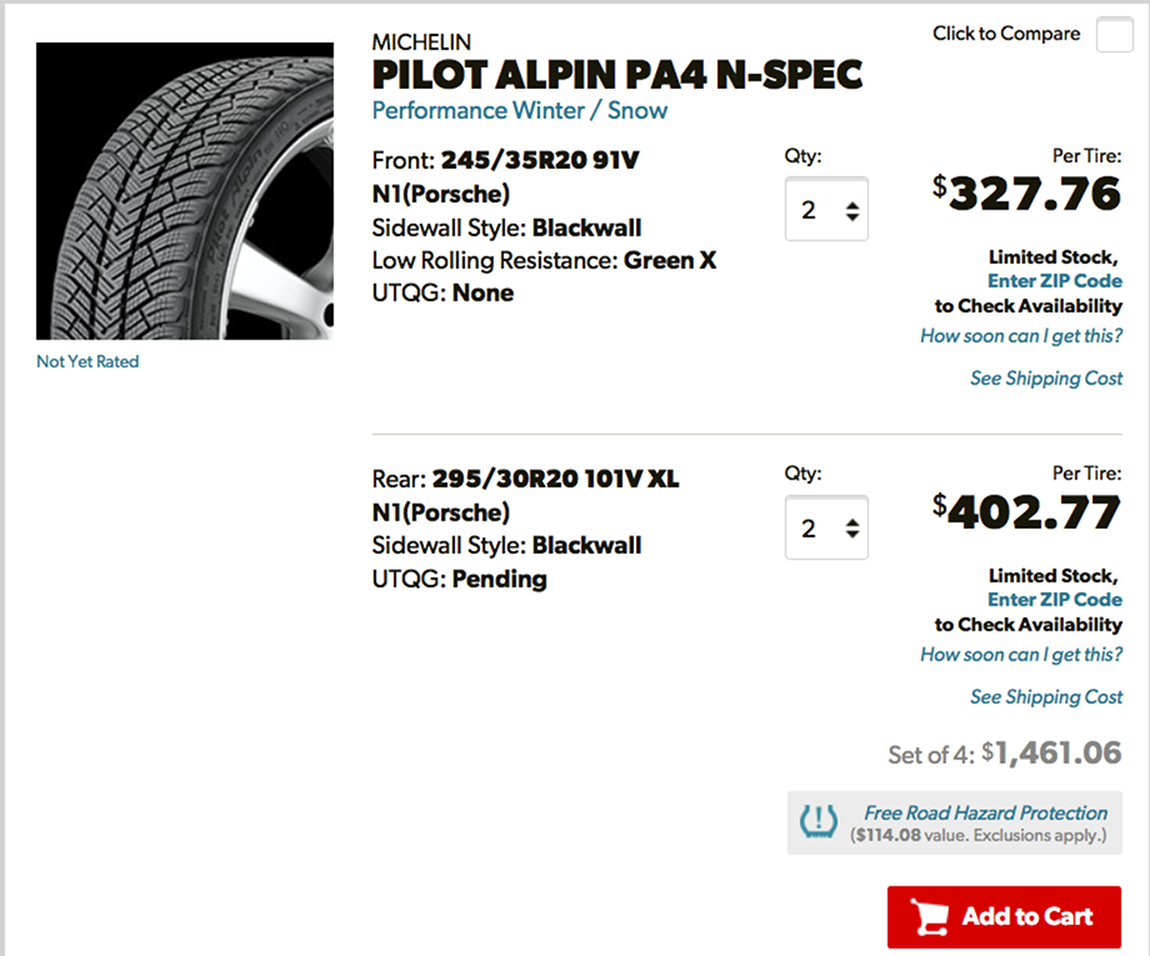This screenshot has height=956, width=1150.
Task: Open Free Road Hazard Protection link
Action: point(985,813)
